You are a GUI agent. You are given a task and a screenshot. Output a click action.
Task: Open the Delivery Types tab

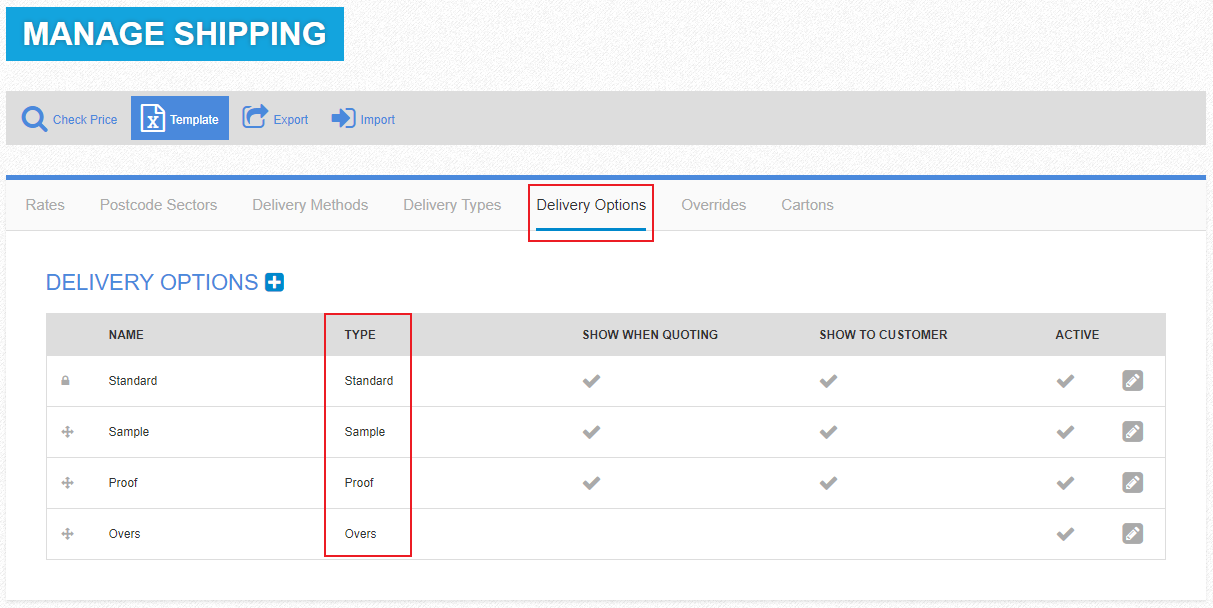coord(452,205)
